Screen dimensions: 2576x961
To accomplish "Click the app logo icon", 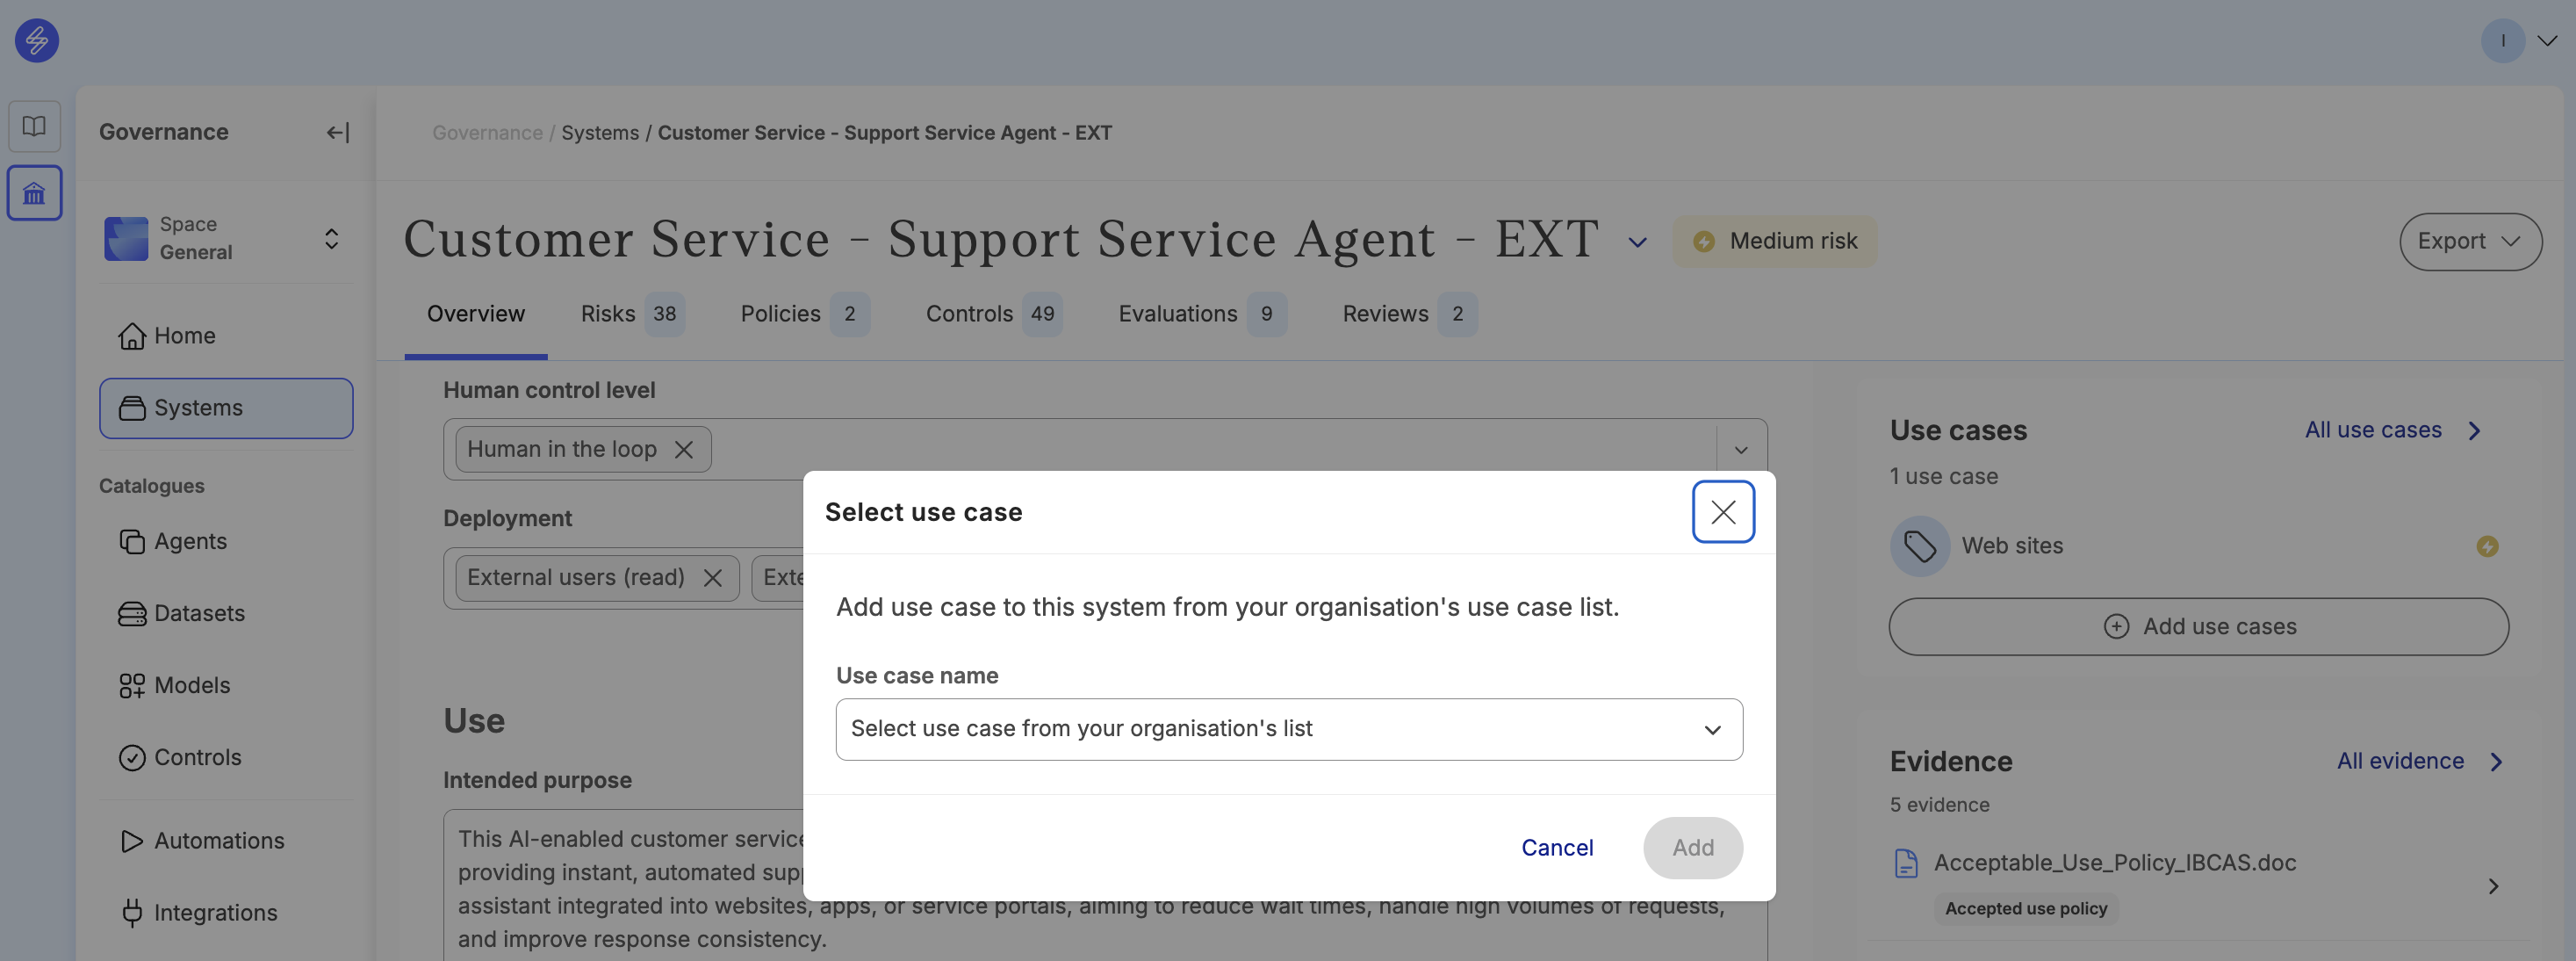I will coord(37,41).
